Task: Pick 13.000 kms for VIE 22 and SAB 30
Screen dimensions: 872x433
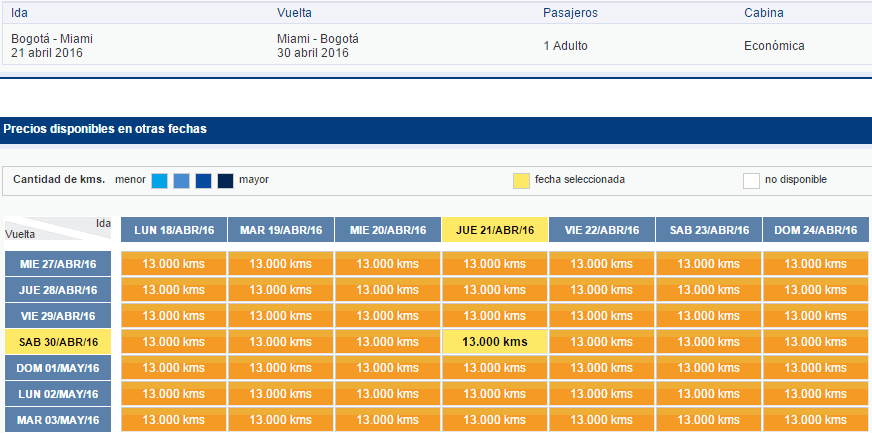Action: click(602, 342)
